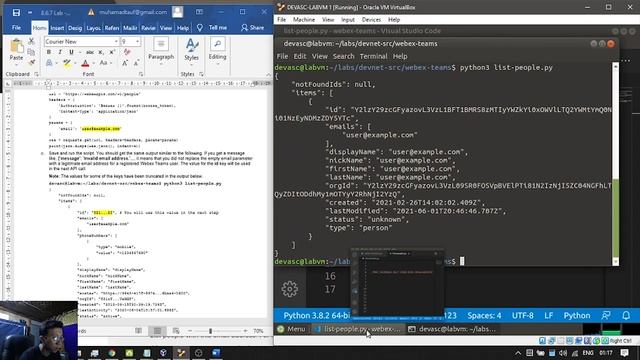Image resolution: width=640 pixels, height=360 pixels.
Task: Apply yellow text highlight color
Action: pos(67,63)
